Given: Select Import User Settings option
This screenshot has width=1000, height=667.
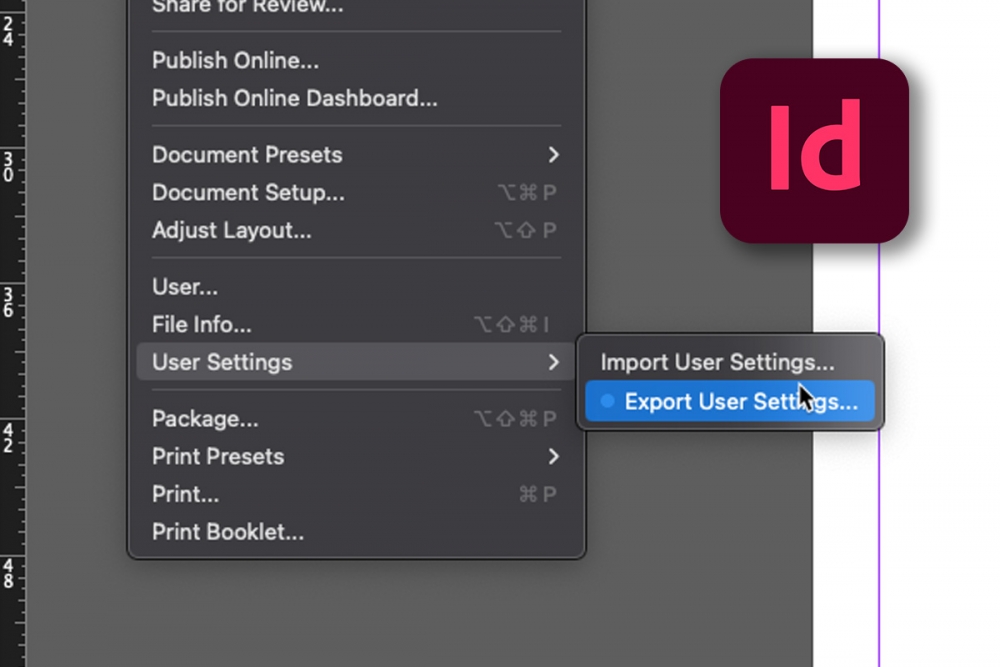Looking at the screenshot, I should 717,362.
